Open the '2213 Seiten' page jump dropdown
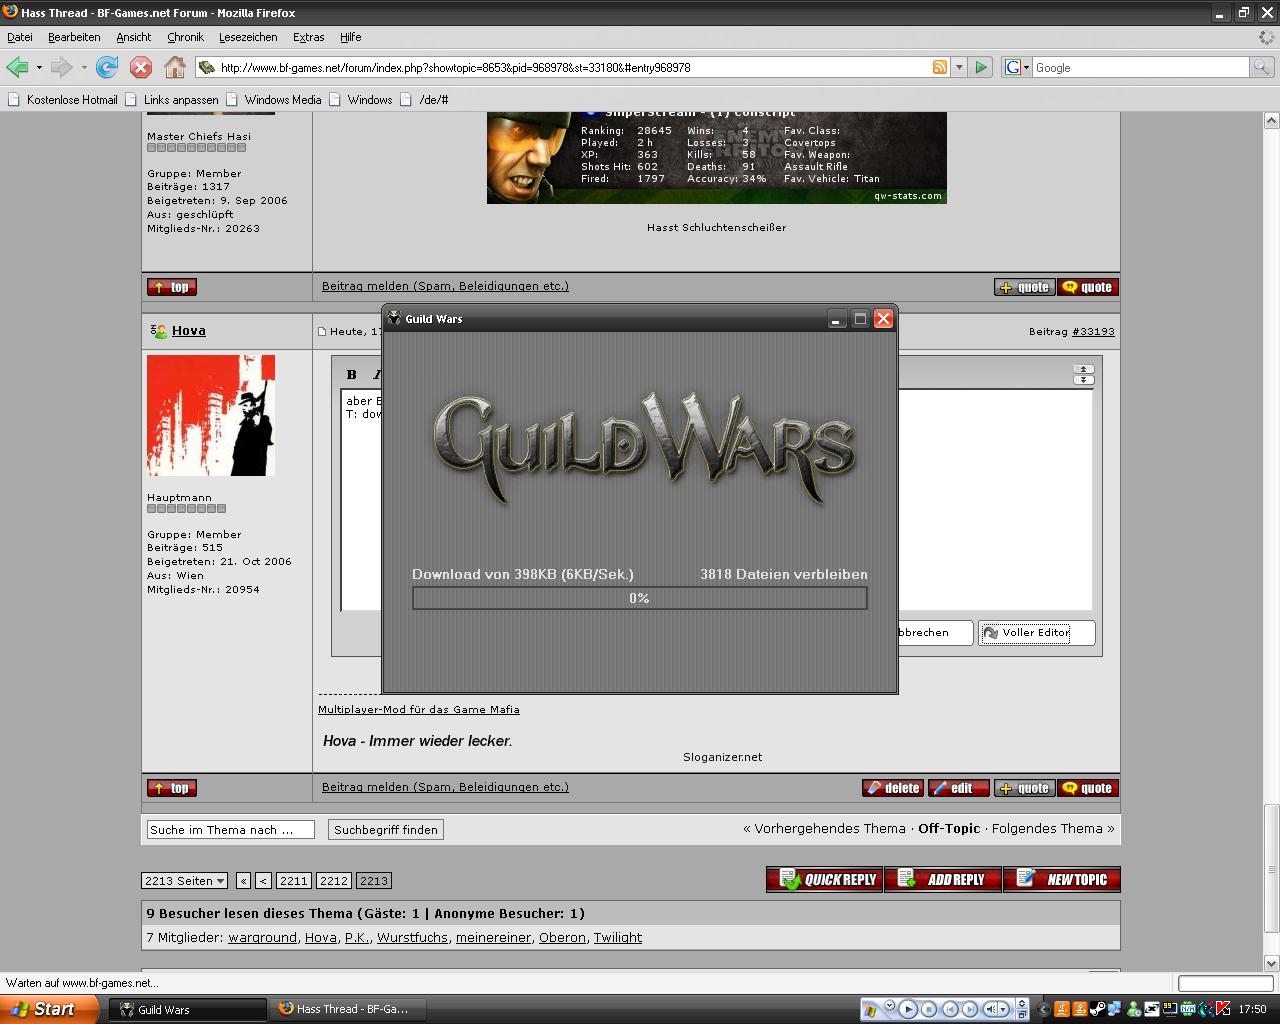Viewport: 1280px width, 1024px height. tap(184, 881)
